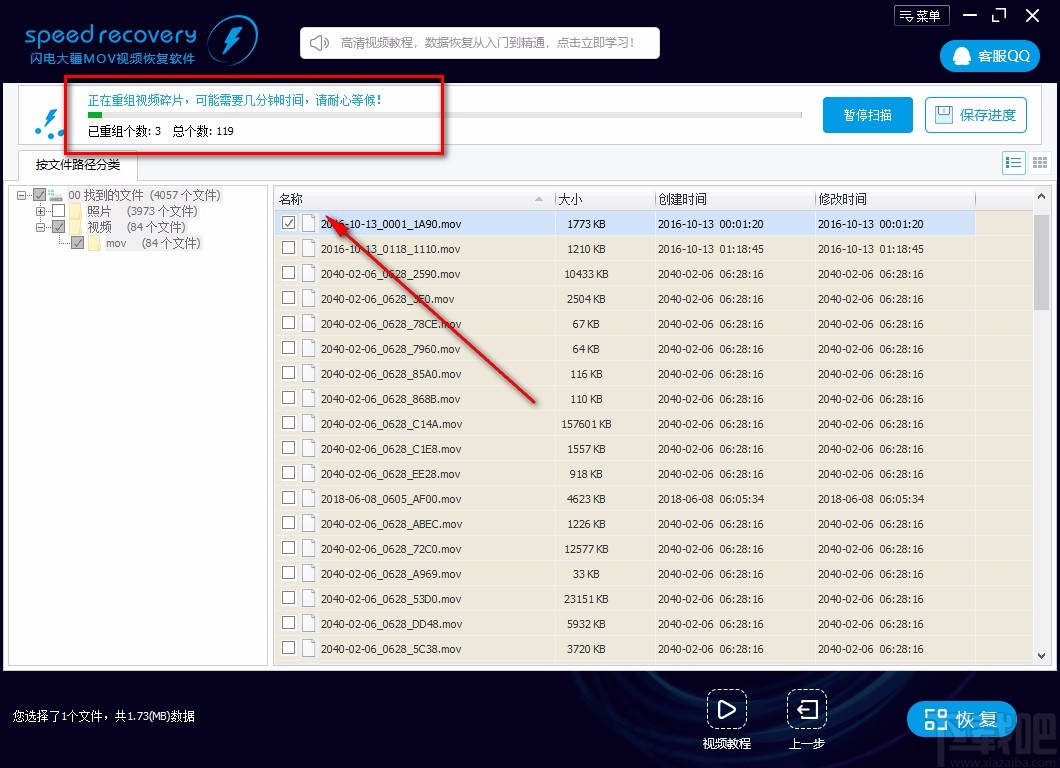Click the video tutorial play icon
The width and height of the screenshot is (1060, 768).
(x=726, y=709)
